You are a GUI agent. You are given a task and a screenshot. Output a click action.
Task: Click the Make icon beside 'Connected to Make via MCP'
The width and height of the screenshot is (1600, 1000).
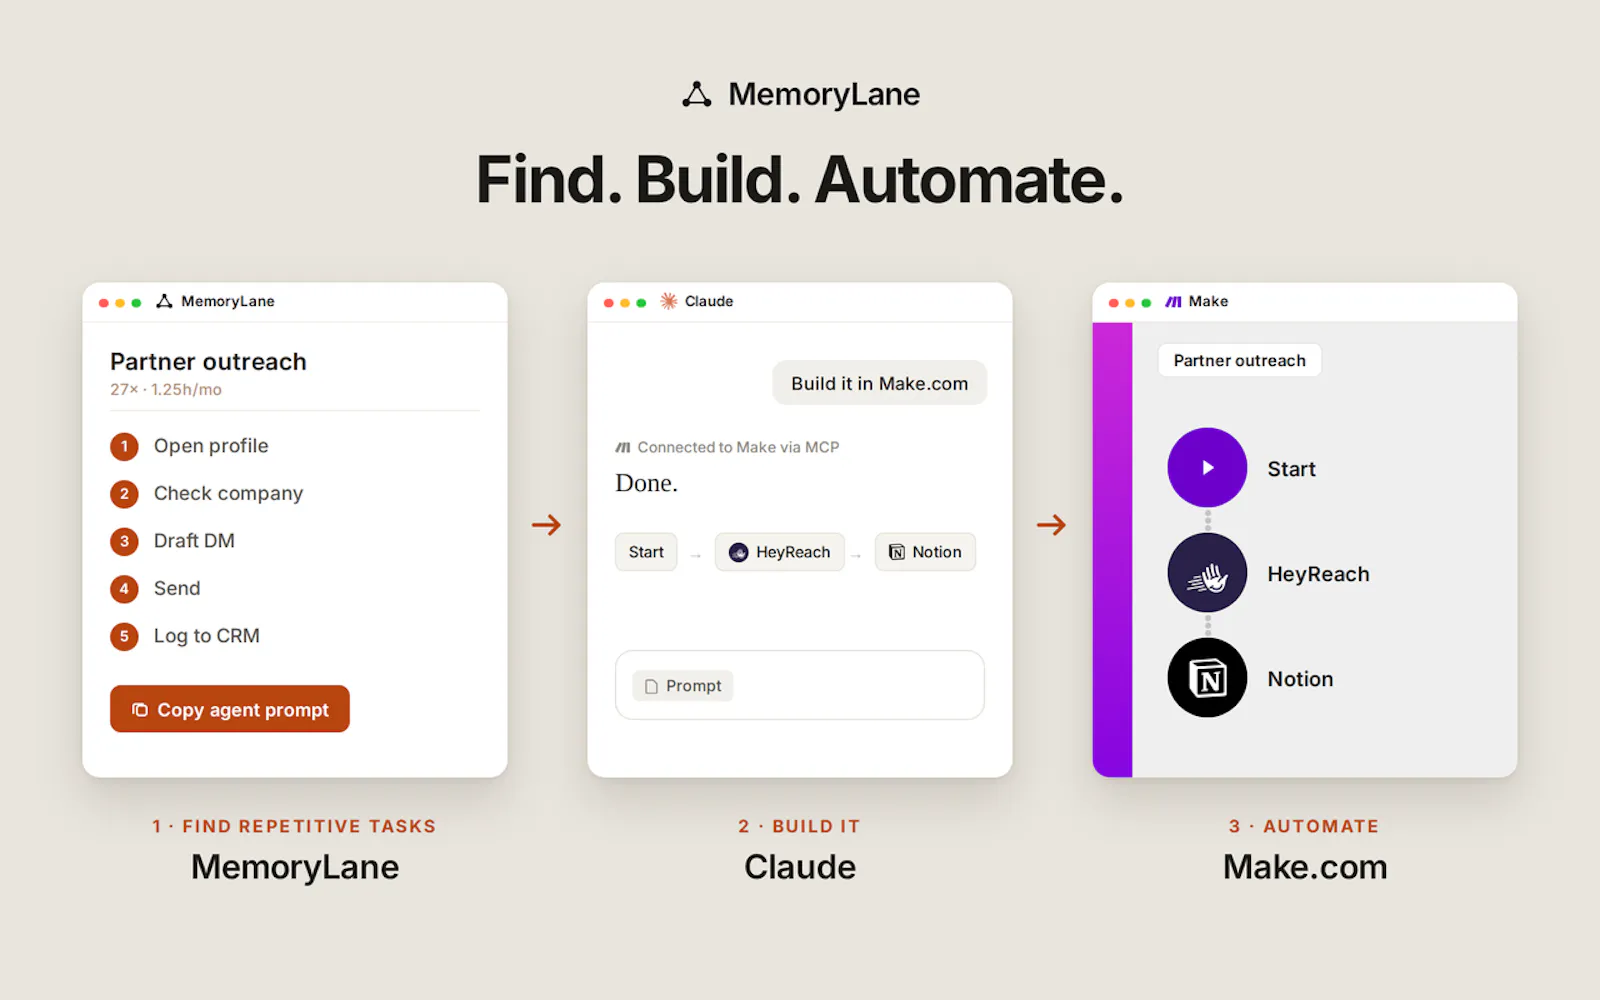click(623, 447)
